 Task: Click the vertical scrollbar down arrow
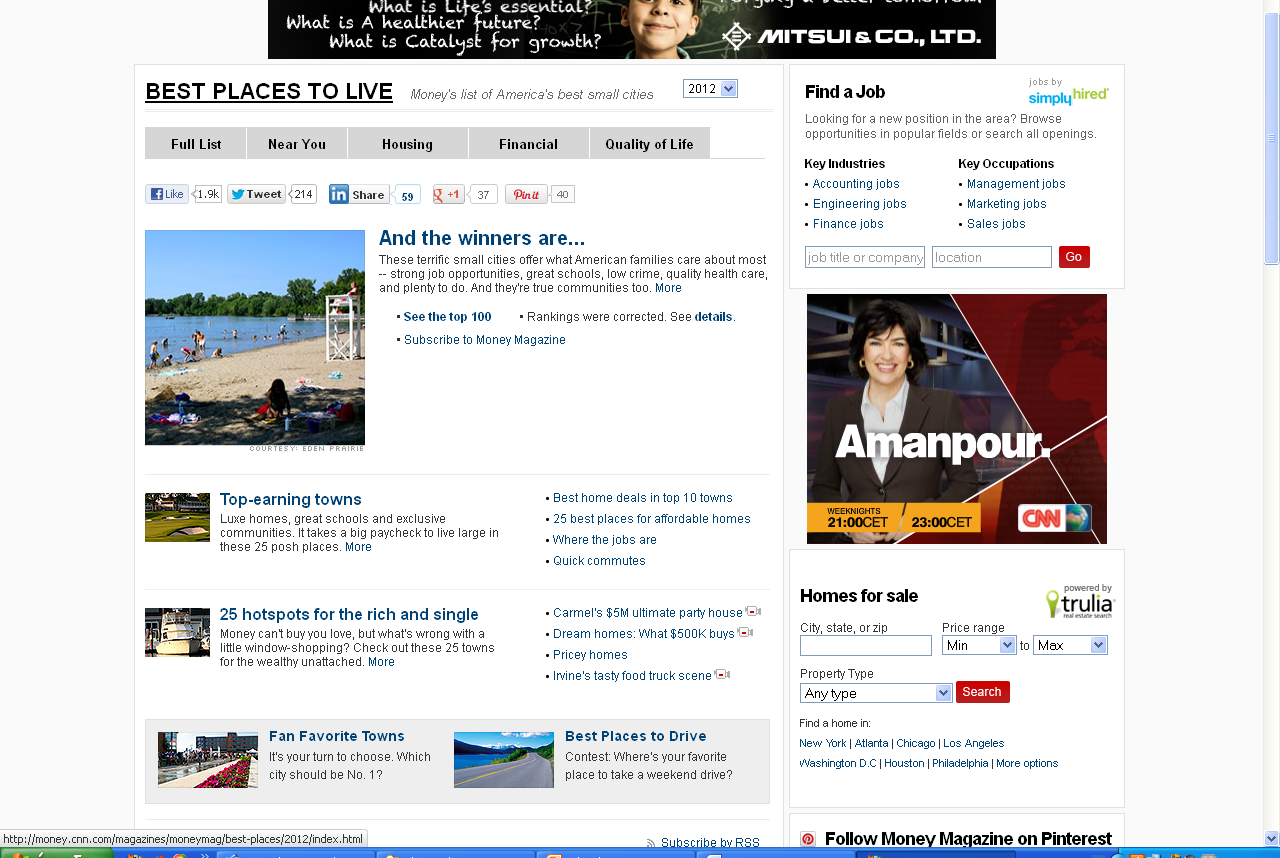click(1272, 838)
